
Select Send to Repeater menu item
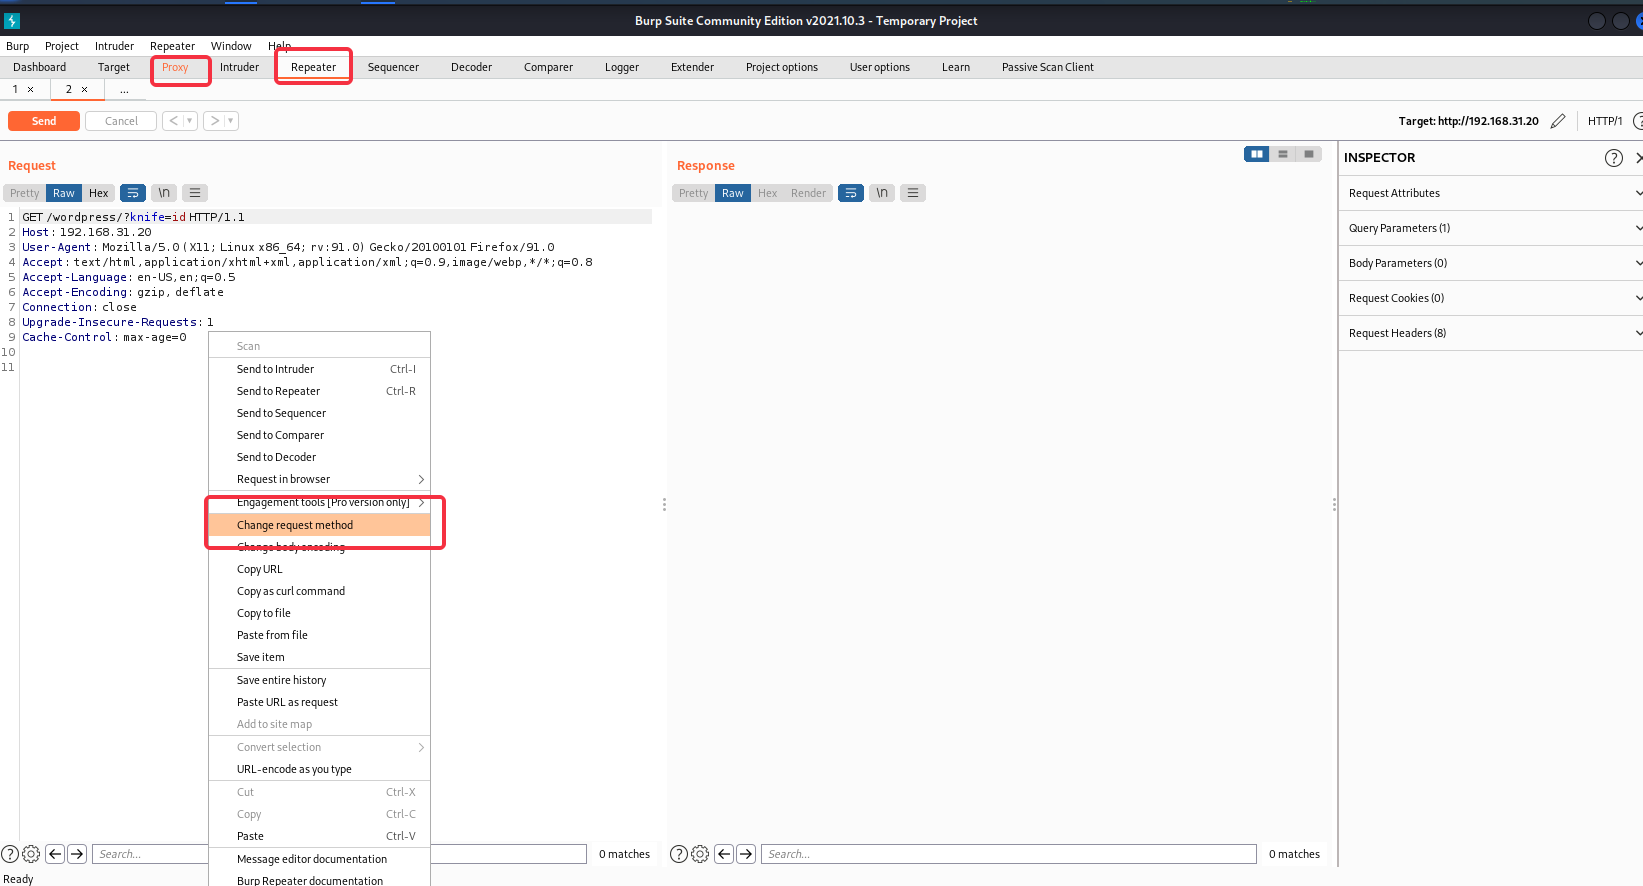coord(319,391)
